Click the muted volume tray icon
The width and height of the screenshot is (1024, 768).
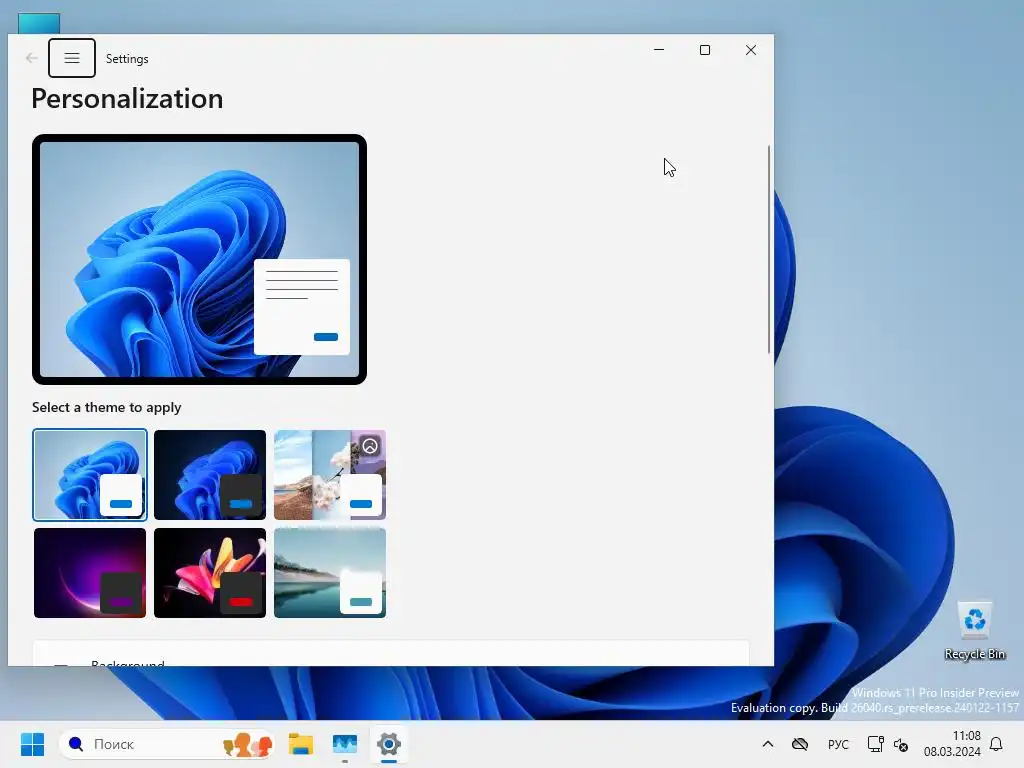pos(901,744)
